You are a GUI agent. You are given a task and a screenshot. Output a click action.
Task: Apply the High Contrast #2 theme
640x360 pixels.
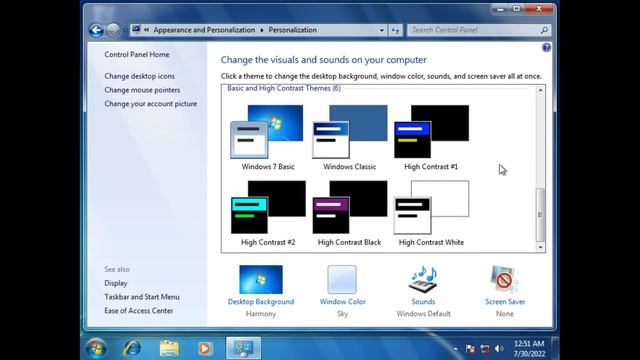[x=268, y=213]
